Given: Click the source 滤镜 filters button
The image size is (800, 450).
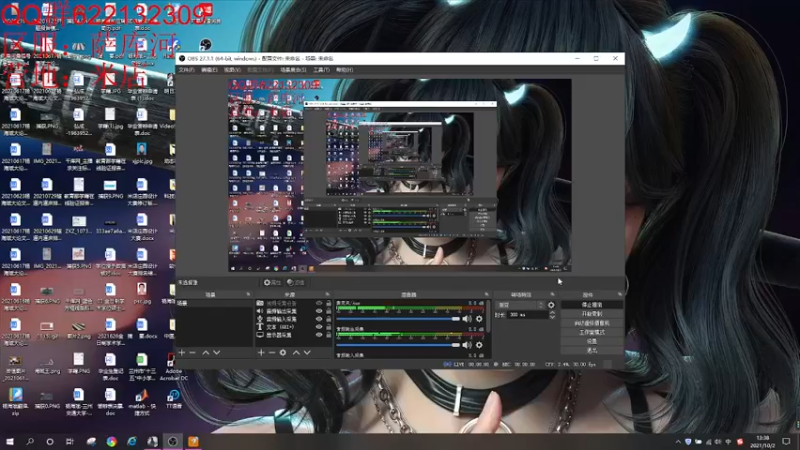Looking at the screenshot, I should tap(296, 282).
